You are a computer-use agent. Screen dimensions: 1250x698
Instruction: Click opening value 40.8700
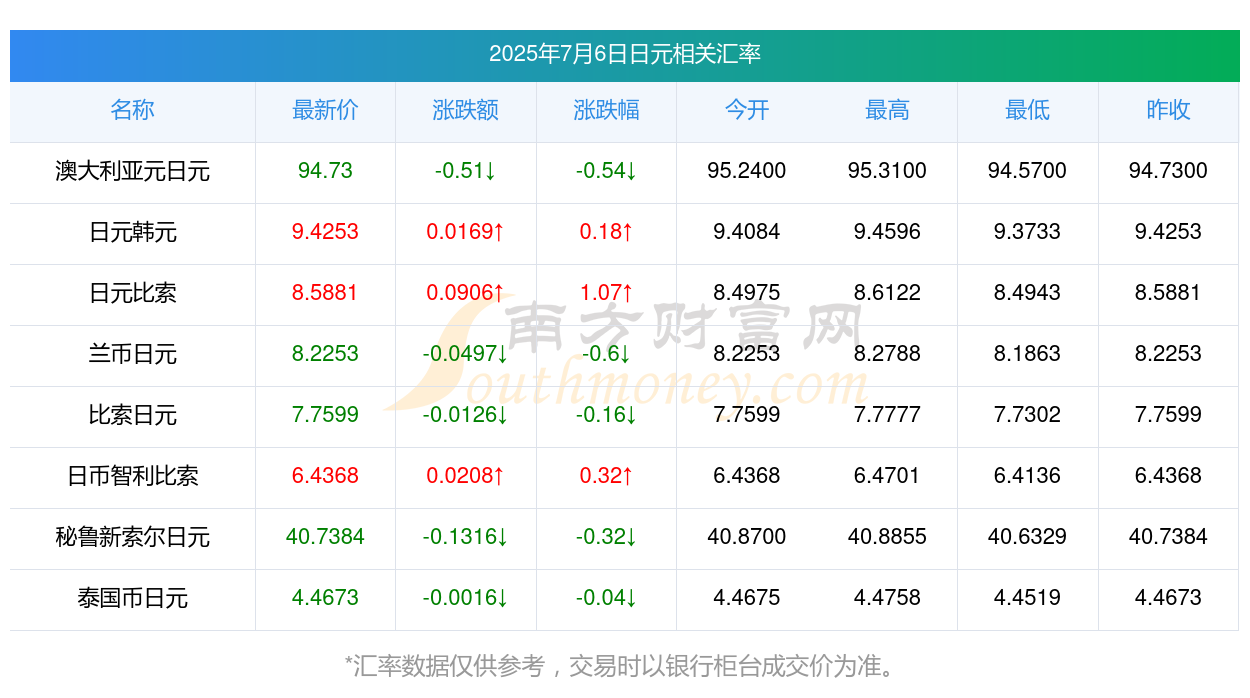coord(747,537)
